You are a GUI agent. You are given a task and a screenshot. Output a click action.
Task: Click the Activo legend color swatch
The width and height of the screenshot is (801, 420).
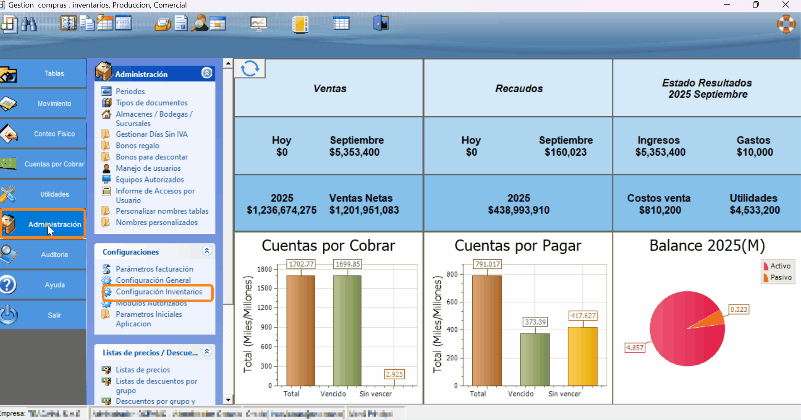pyautogui.click(x=766, y=266)
